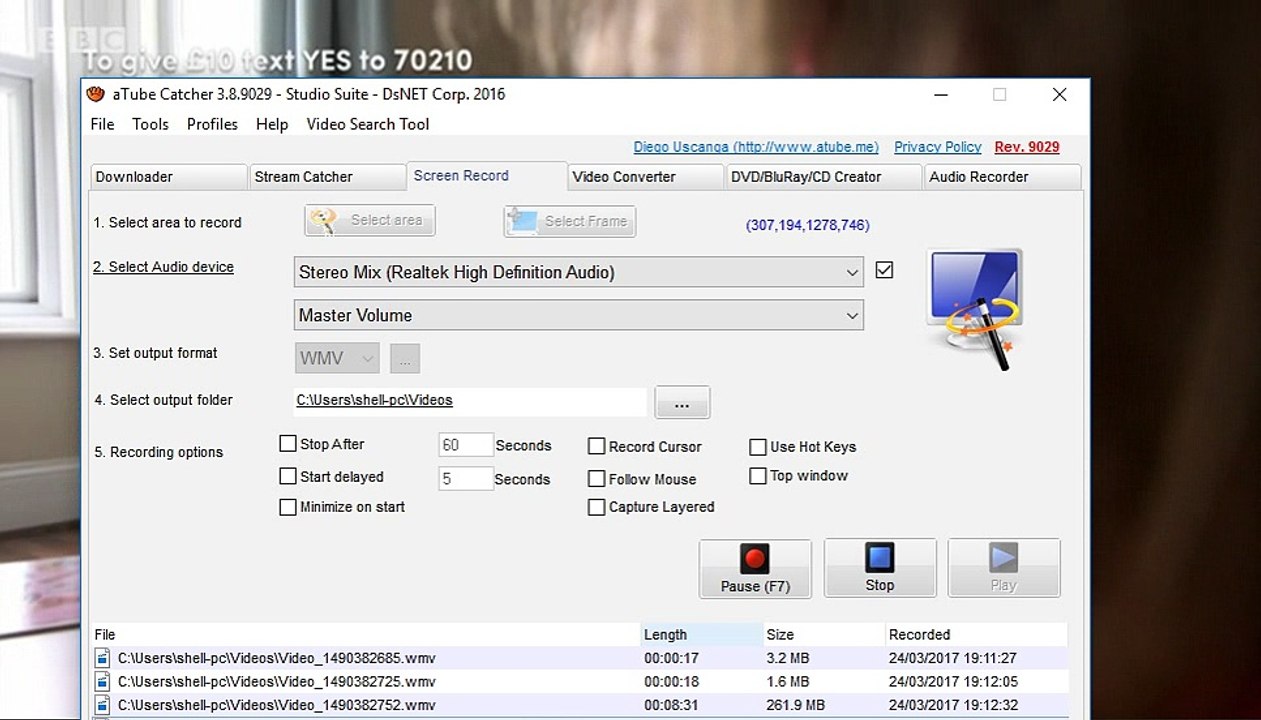Switch to DVD/BluRay/CD Creator tab
Image resolution: width=1261 pixels, height=720 pixels.
[x=823, y=177]
